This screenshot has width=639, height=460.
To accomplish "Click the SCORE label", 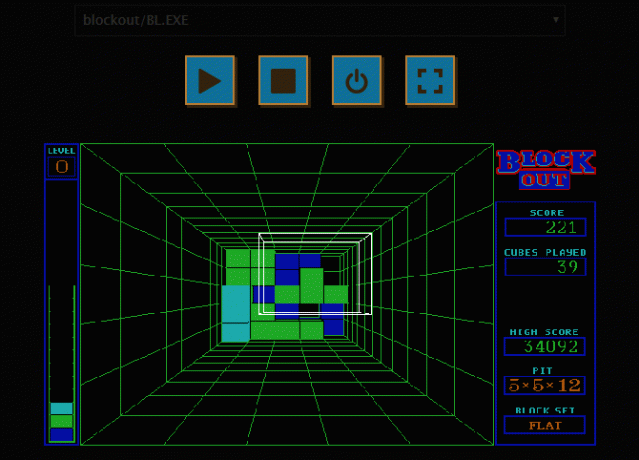I will (546, 213).
